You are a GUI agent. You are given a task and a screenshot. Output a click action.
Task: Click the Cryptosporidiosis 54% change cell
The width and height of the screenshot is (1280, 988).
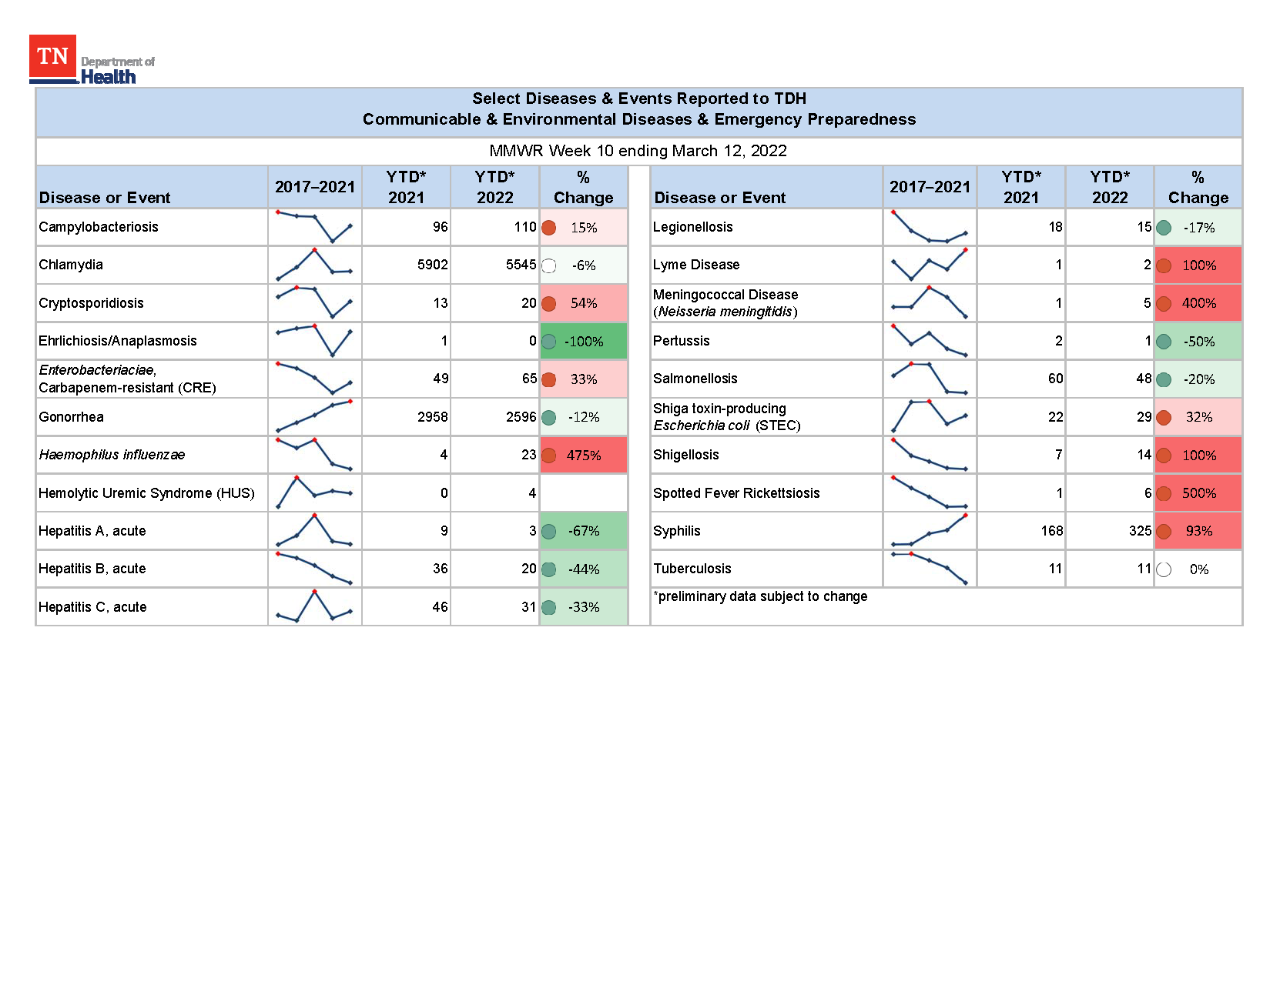pos(583,303)
